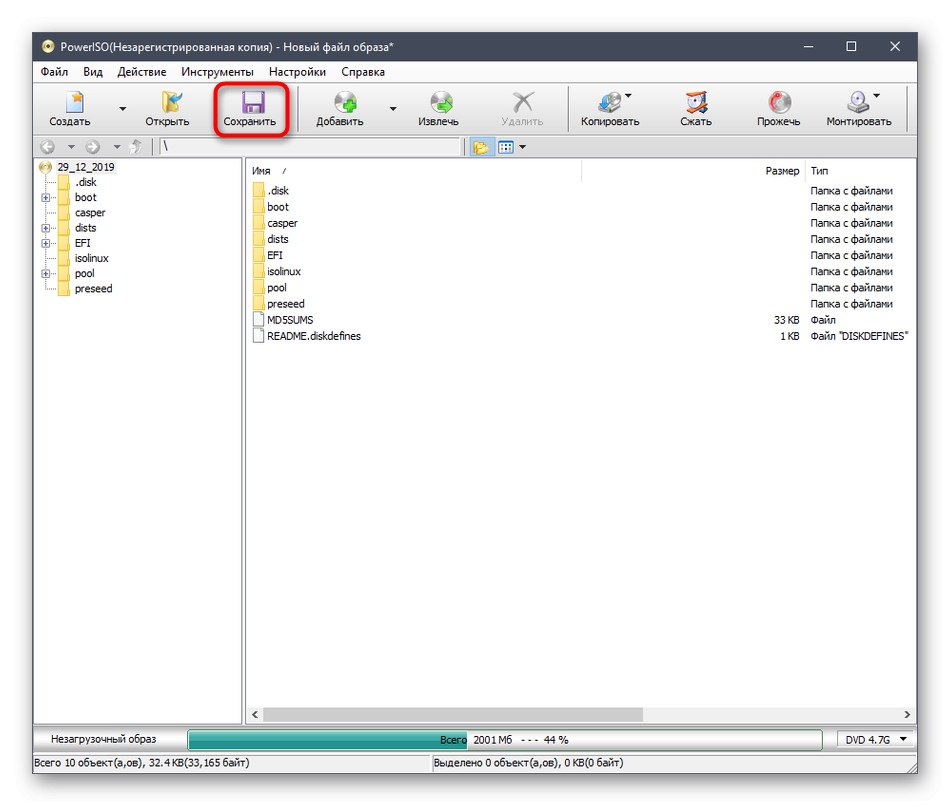Viewport: 950px width, 806px height.
Task: Click the Back navigation arrow
Action: coord(48,147)
